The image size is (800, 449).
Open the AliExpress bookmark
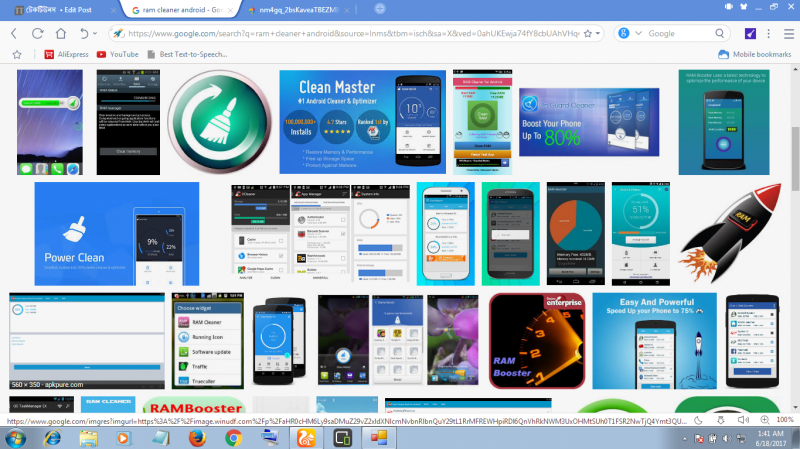click(x=66, y=54)
